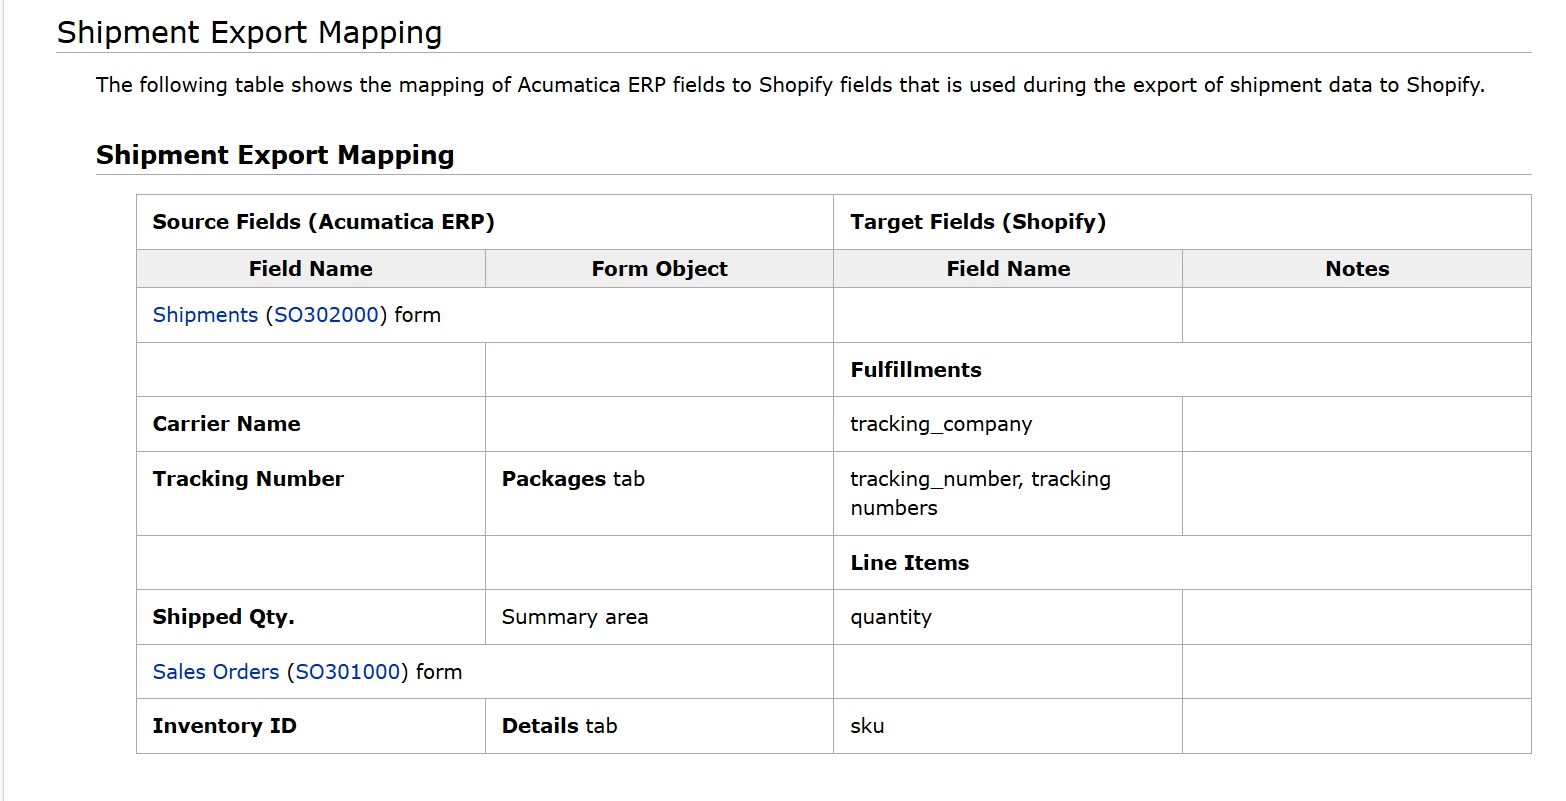This screenshot has width=1566, height=801.
Task: Select the Source Fields (Acumatica ERP) header
Action: [324, 222]
